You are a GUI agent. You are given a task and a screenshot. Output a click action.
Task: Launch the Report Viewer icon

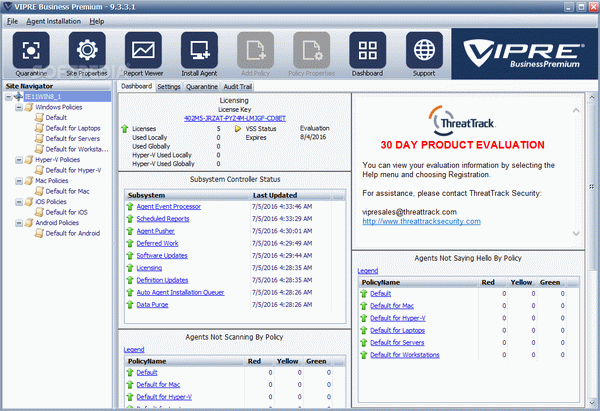click(143, 50)
